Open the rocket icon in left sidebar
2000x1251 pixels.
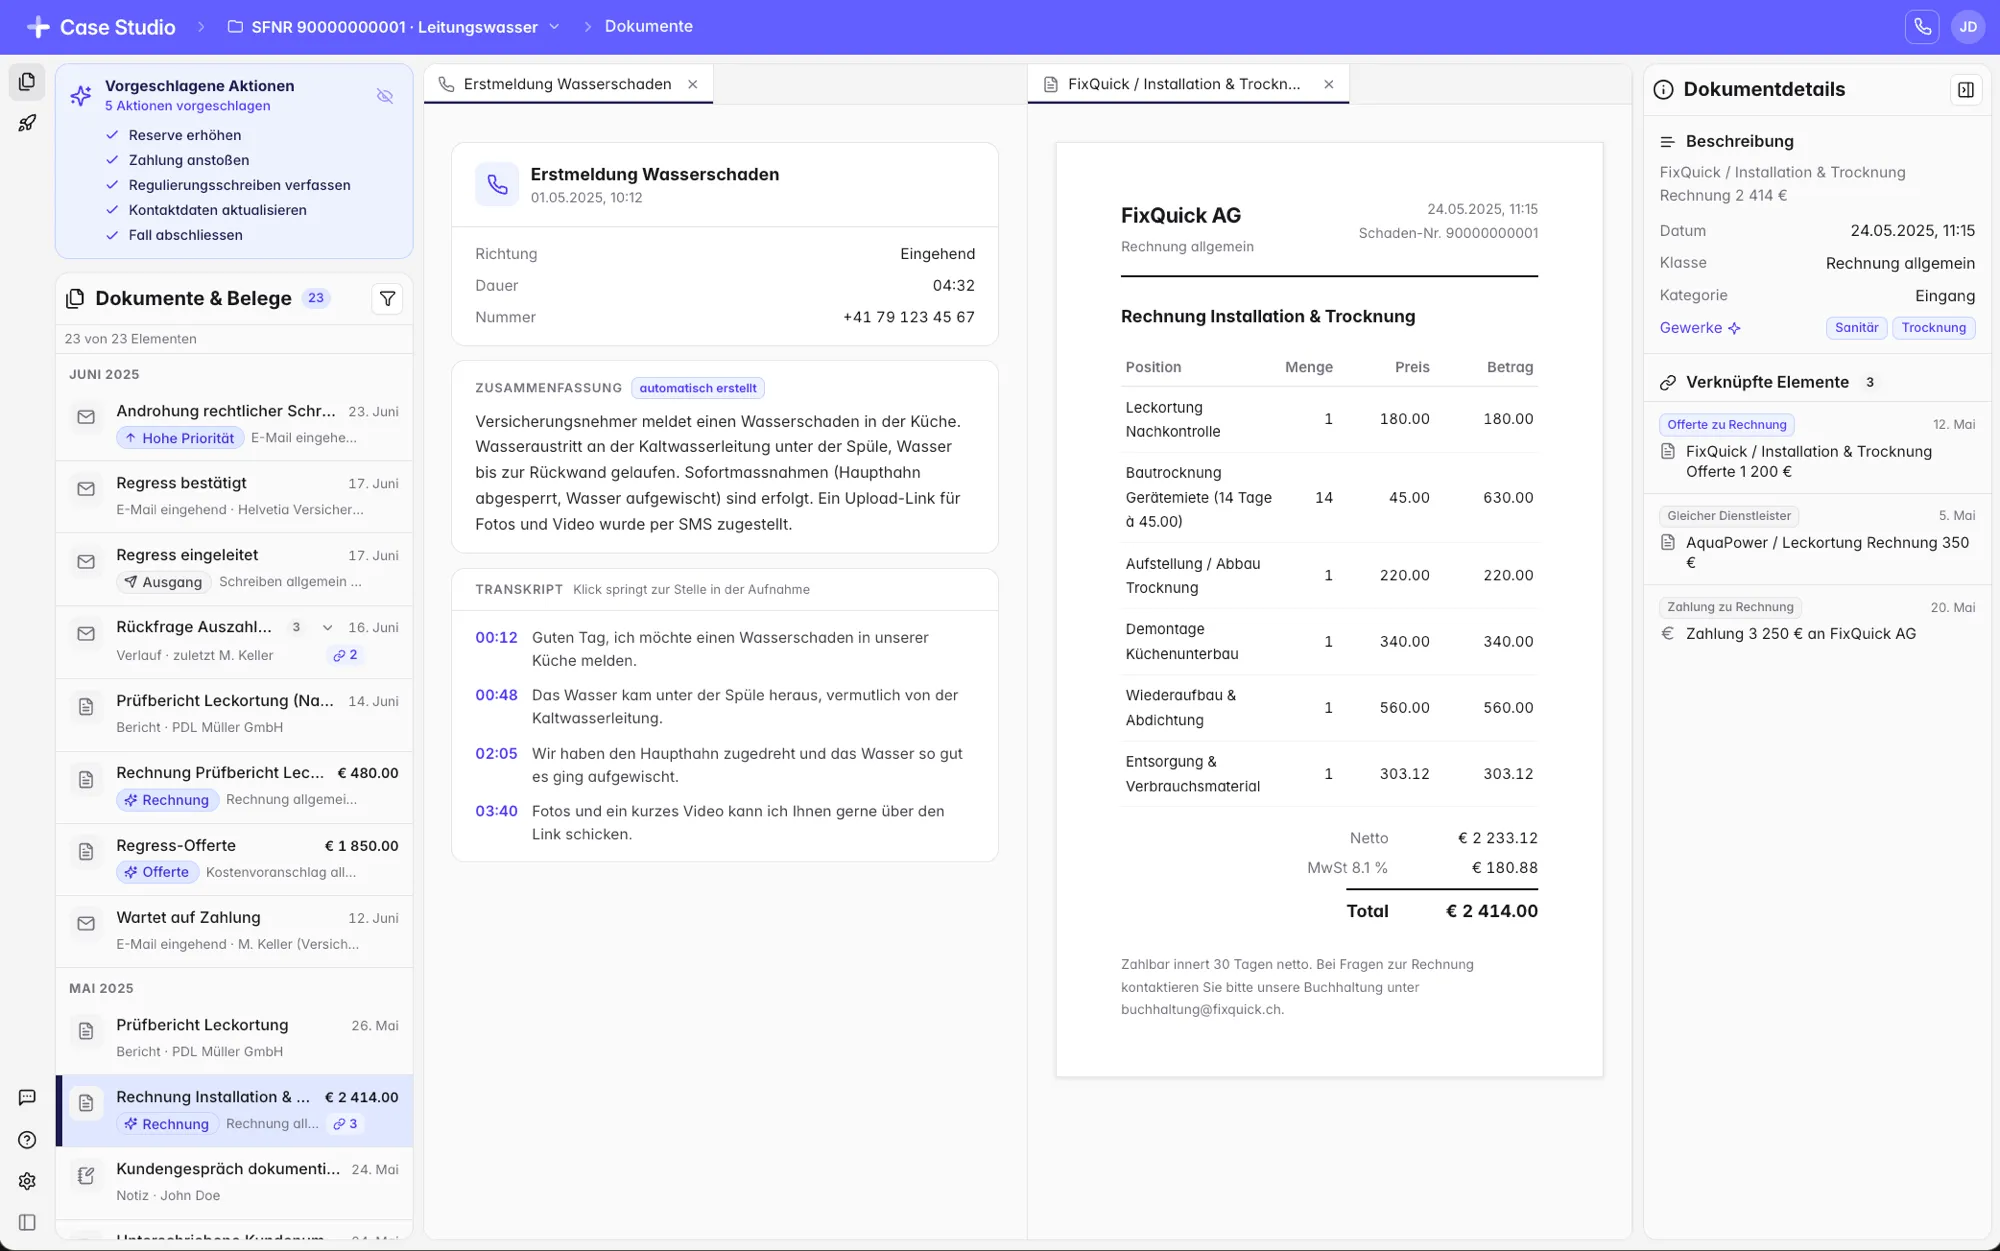point(27,123)
